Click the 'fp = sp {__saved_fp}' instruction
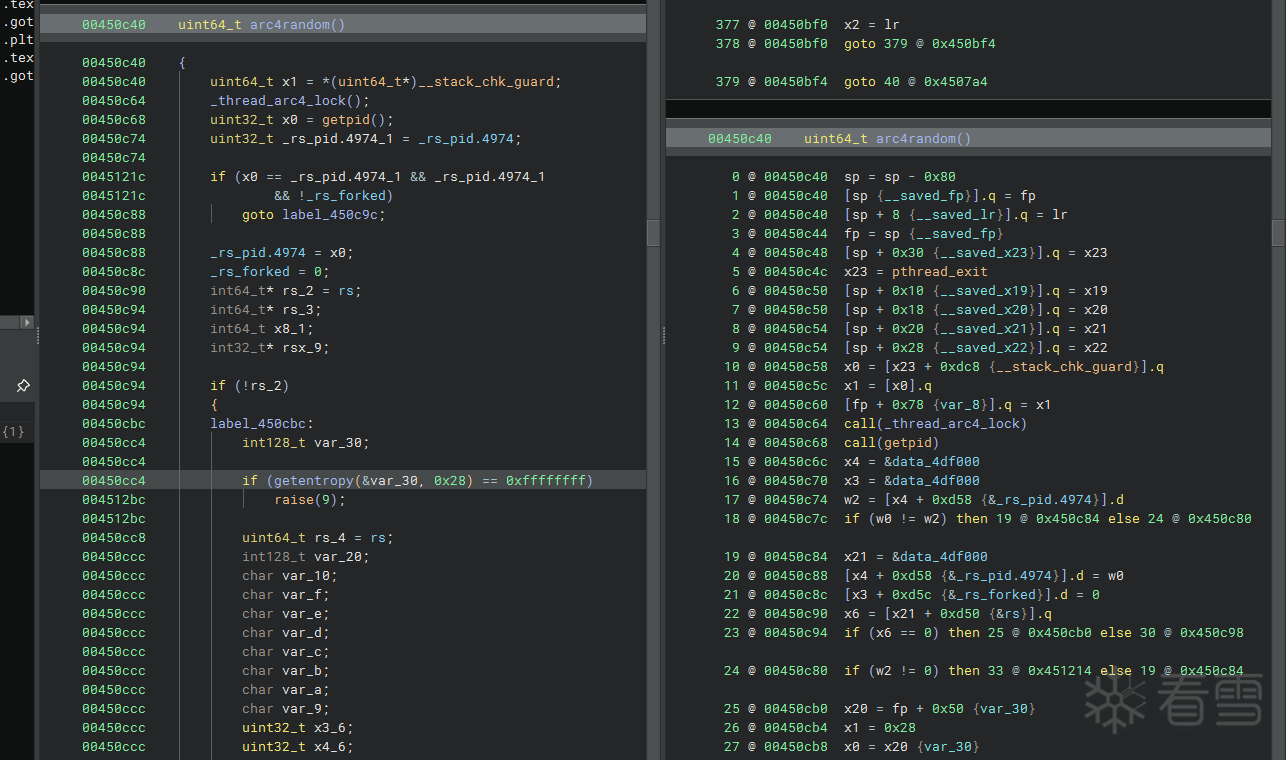Image resolution: width=1286 pixels, height=760 pixels. (924, 234)
